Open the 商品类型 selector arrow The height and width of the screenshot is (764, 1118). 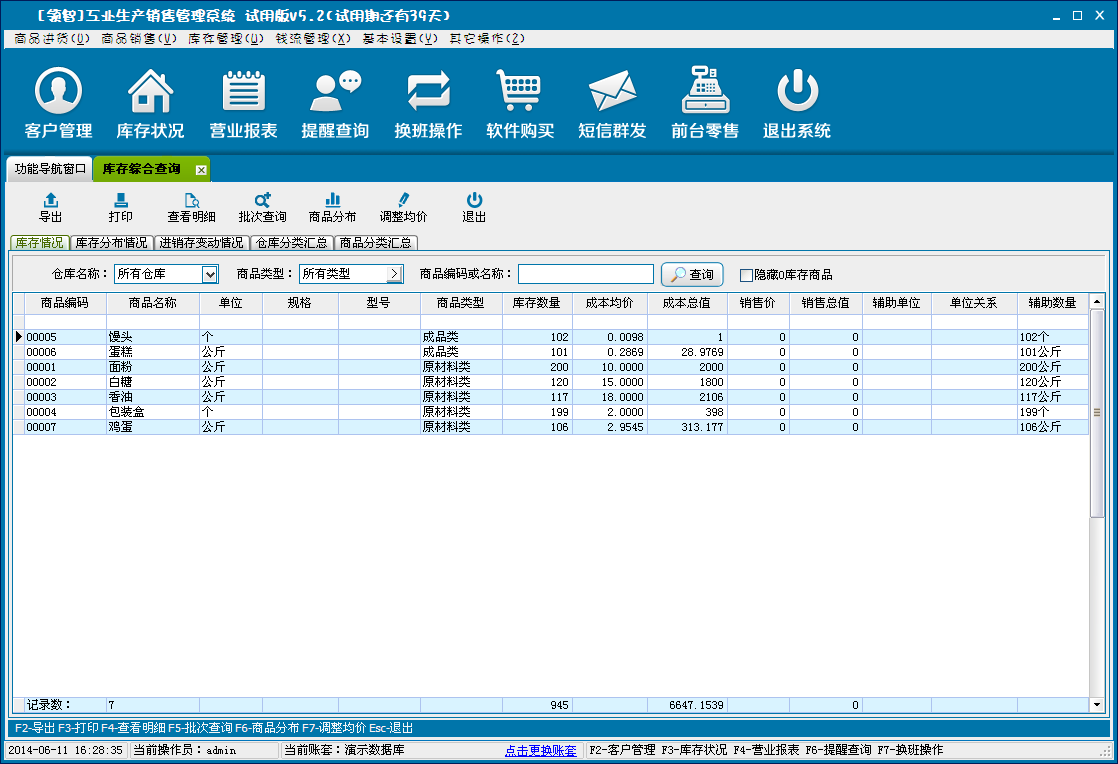tap(395, 274)
